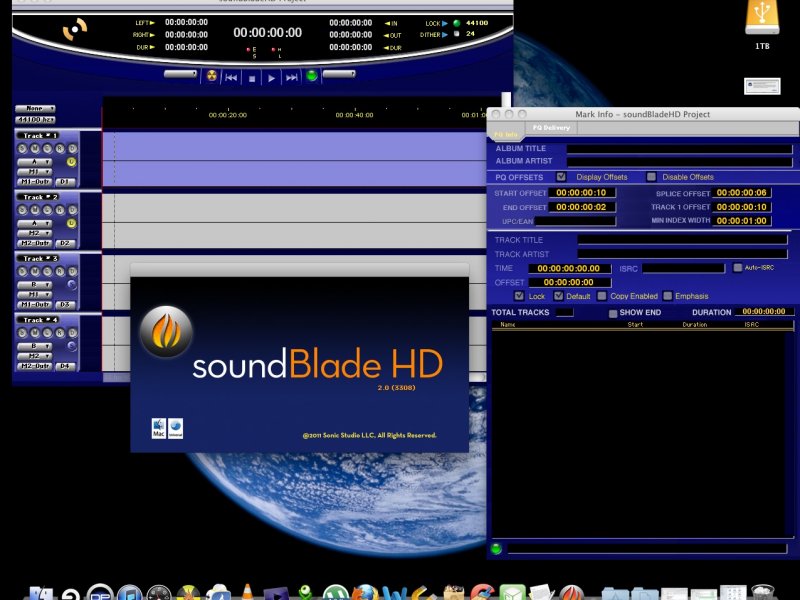Rewind to start with the skip-back button
The height and width of the screenshot is (600, 800).
point(231,78)
